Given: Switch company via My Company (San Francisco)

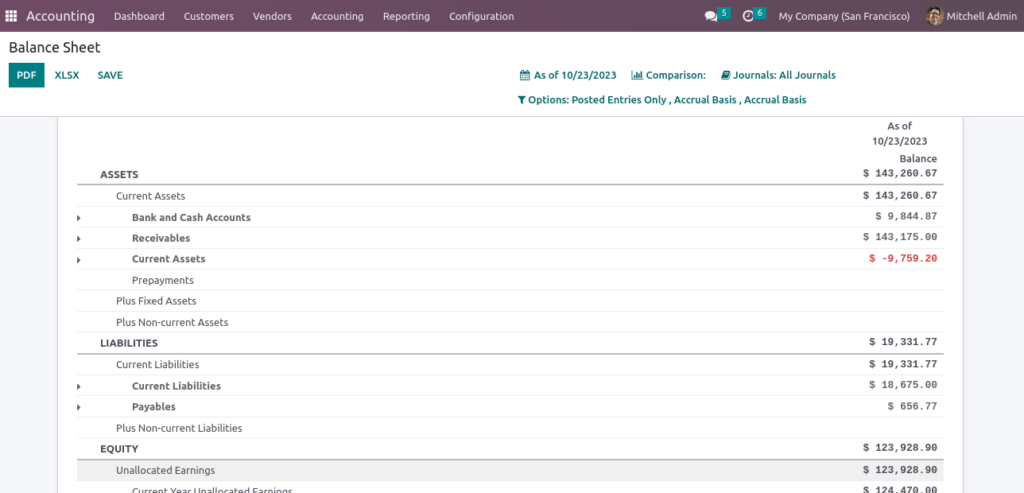Looking at the screenshot, I should coord(844,16).
